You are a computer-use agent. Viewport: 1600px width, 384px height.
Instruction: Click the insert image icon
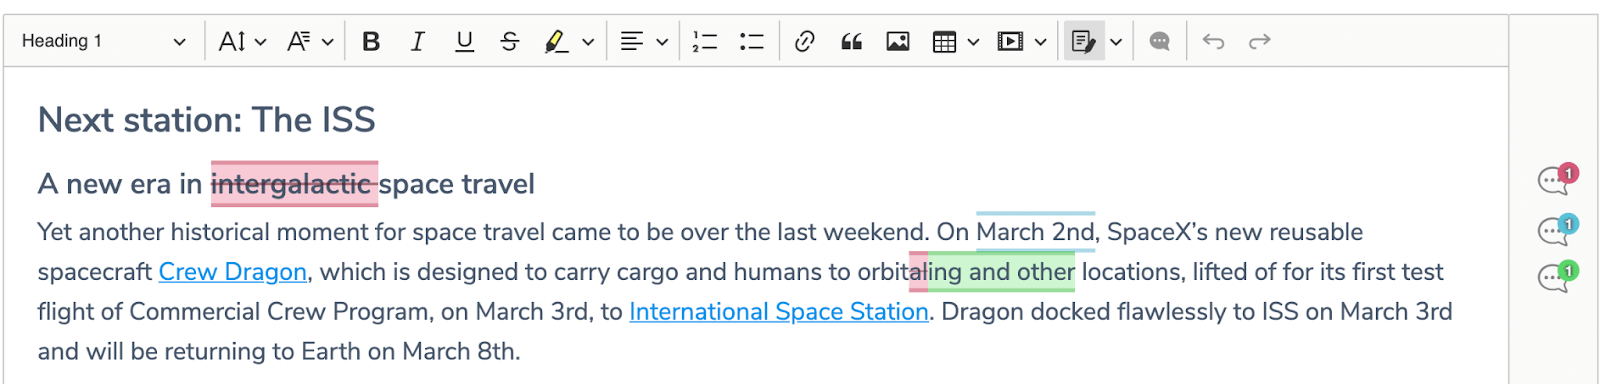tap(898, 41)
